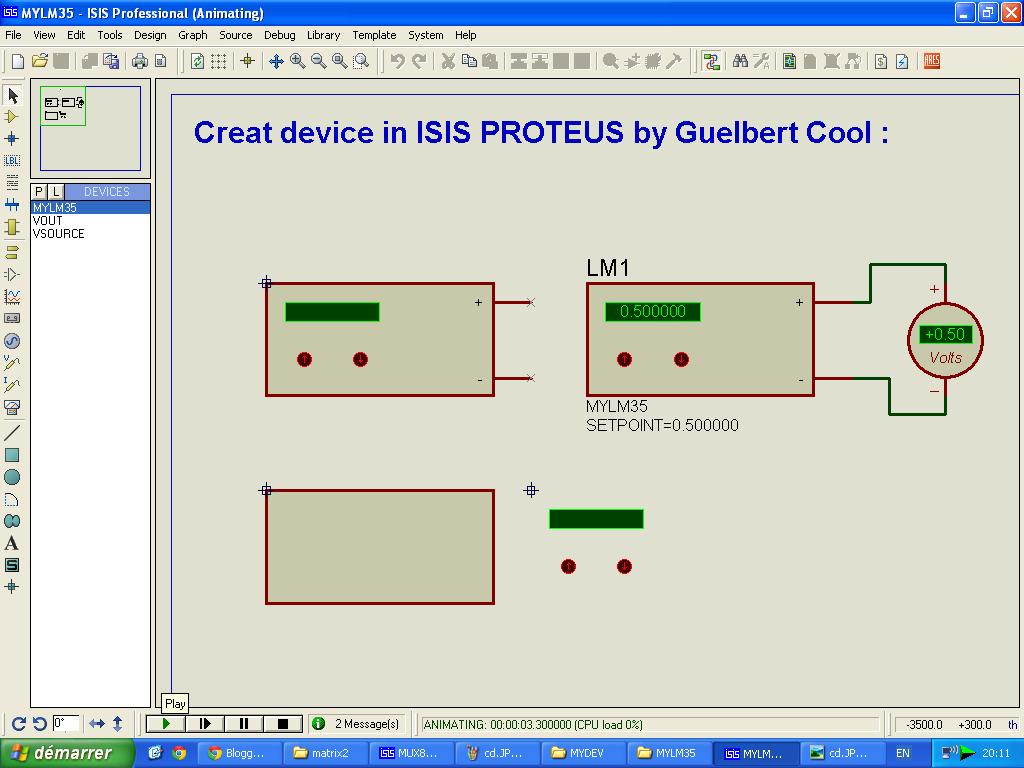This screenshot has width=1024, height=768.
Task: Select the Tape Recorder tool
Action: pos(12,319)
